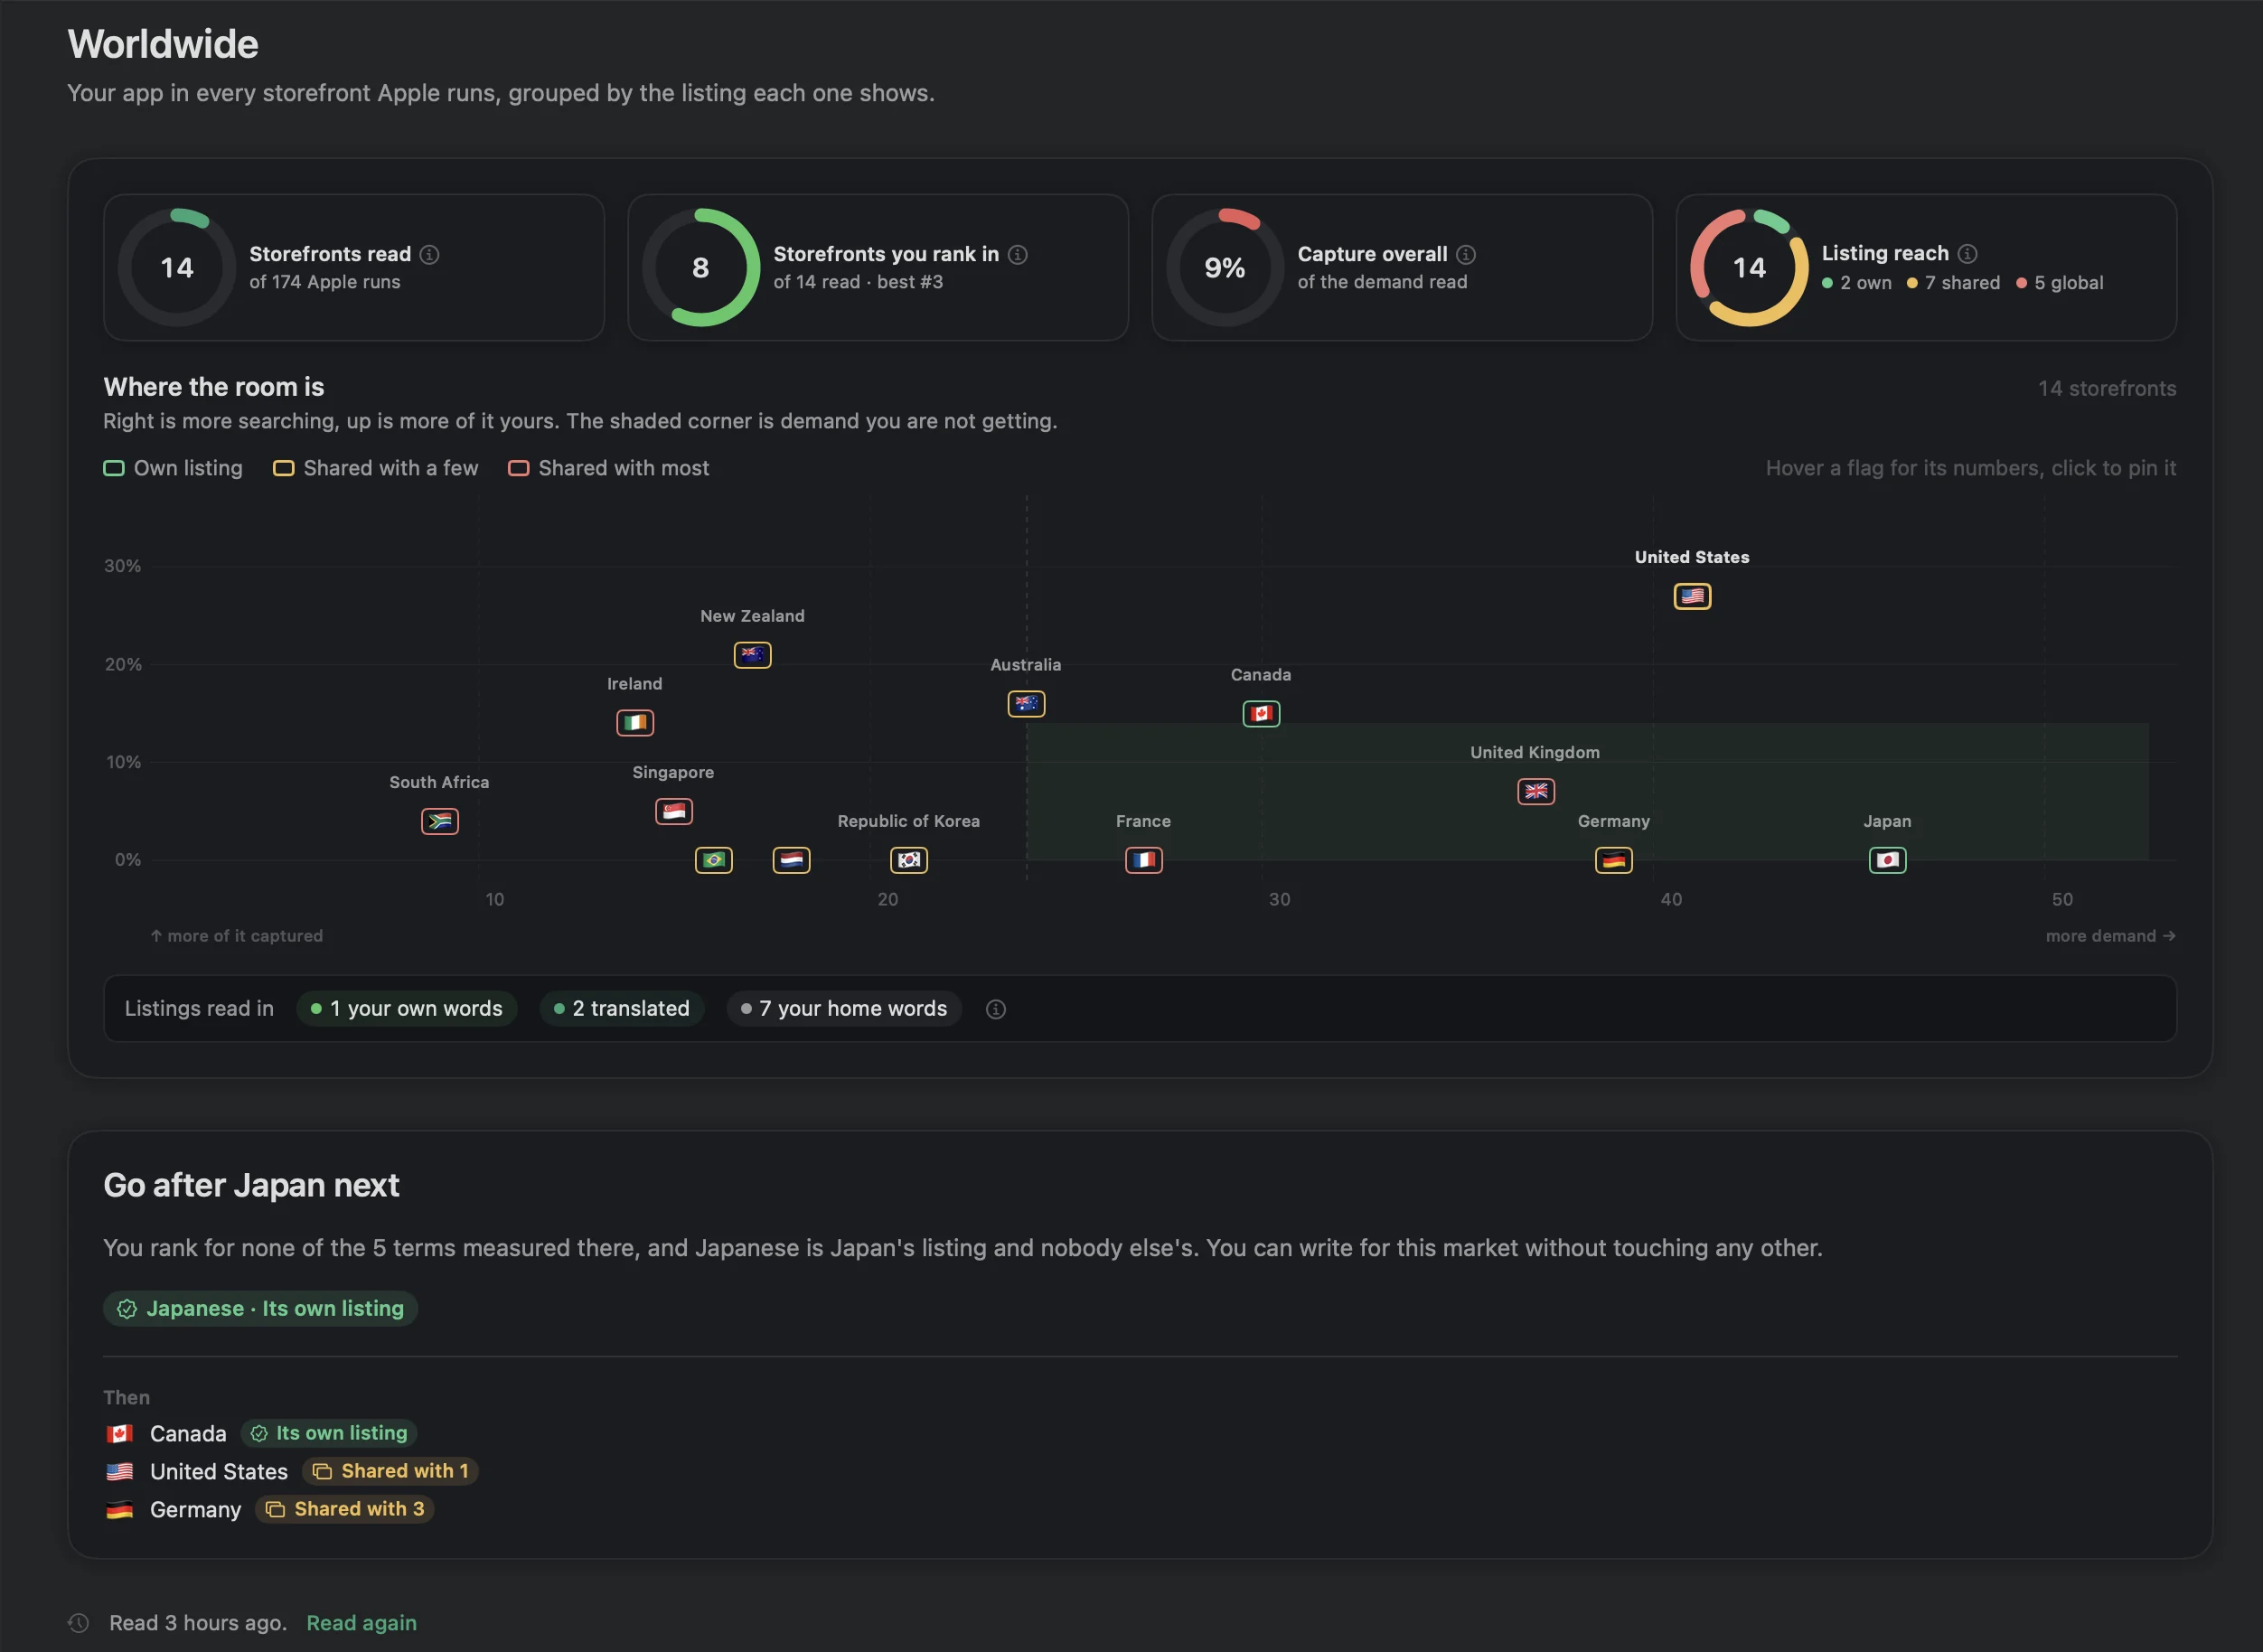Click the Brazil flag marker
The width and height of the screenshot is (2263, 1652).
713,860
